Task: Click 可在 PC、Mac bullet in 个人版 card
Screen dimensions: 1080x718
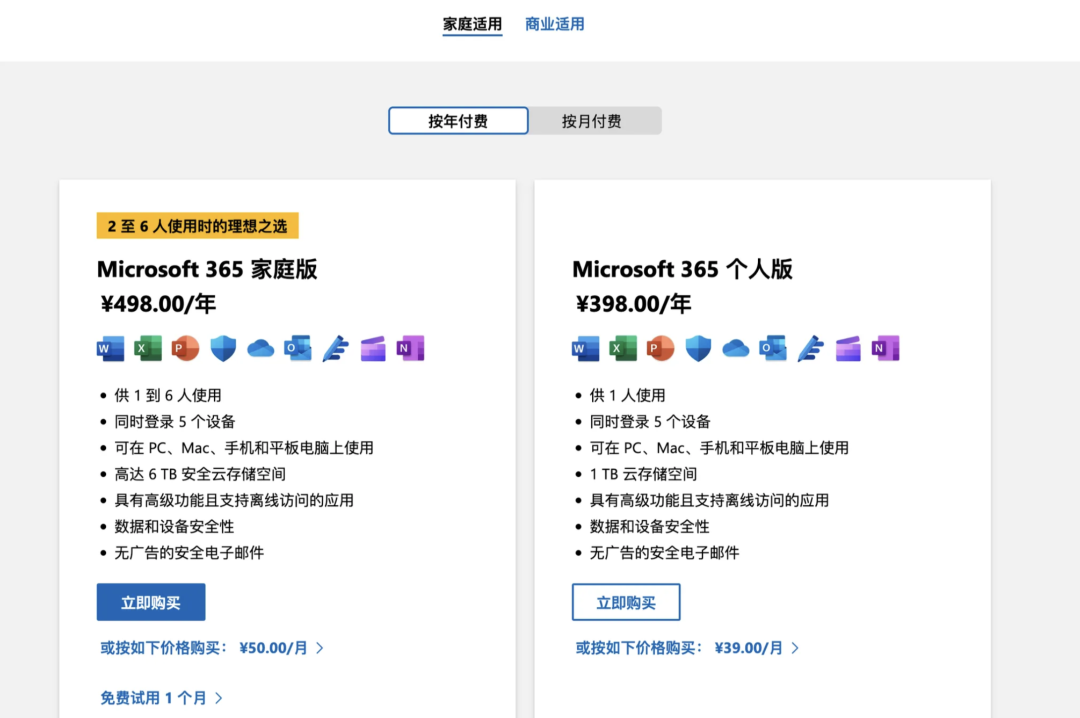Action: pos(719,448)
